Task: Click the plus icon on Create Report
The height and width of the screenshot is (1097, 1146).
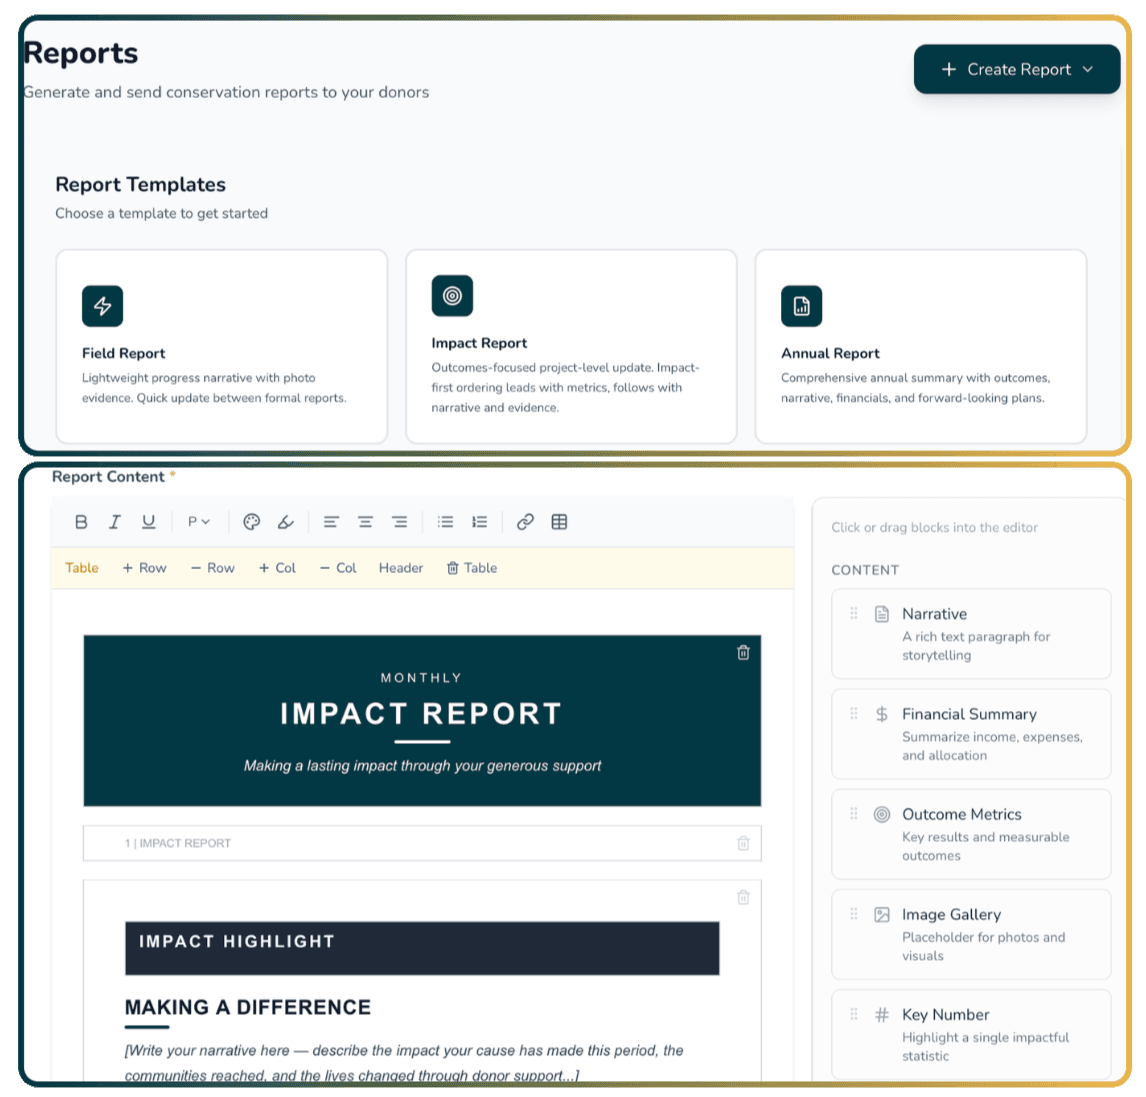Action: click(x=949, y=69)
